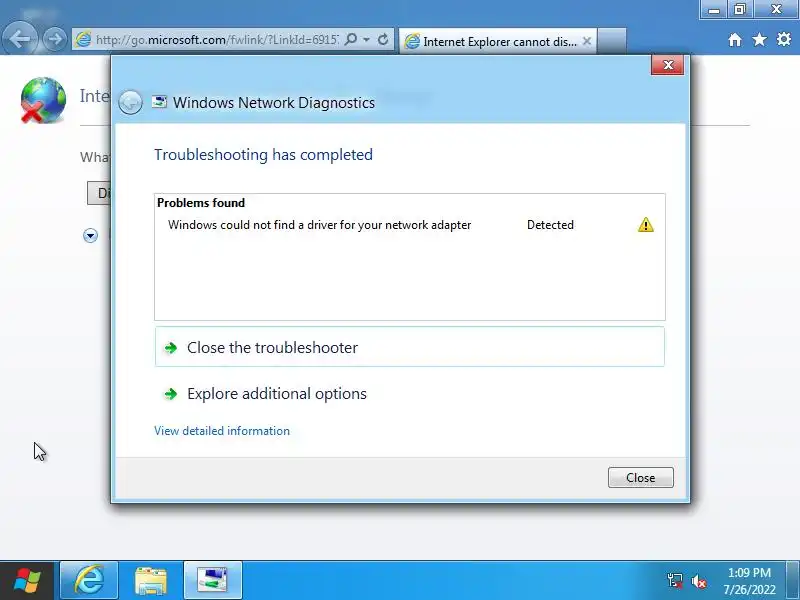Open Favorites star icon
The width and height of the screenshot is (800, 600).
(x=759, y=39)
